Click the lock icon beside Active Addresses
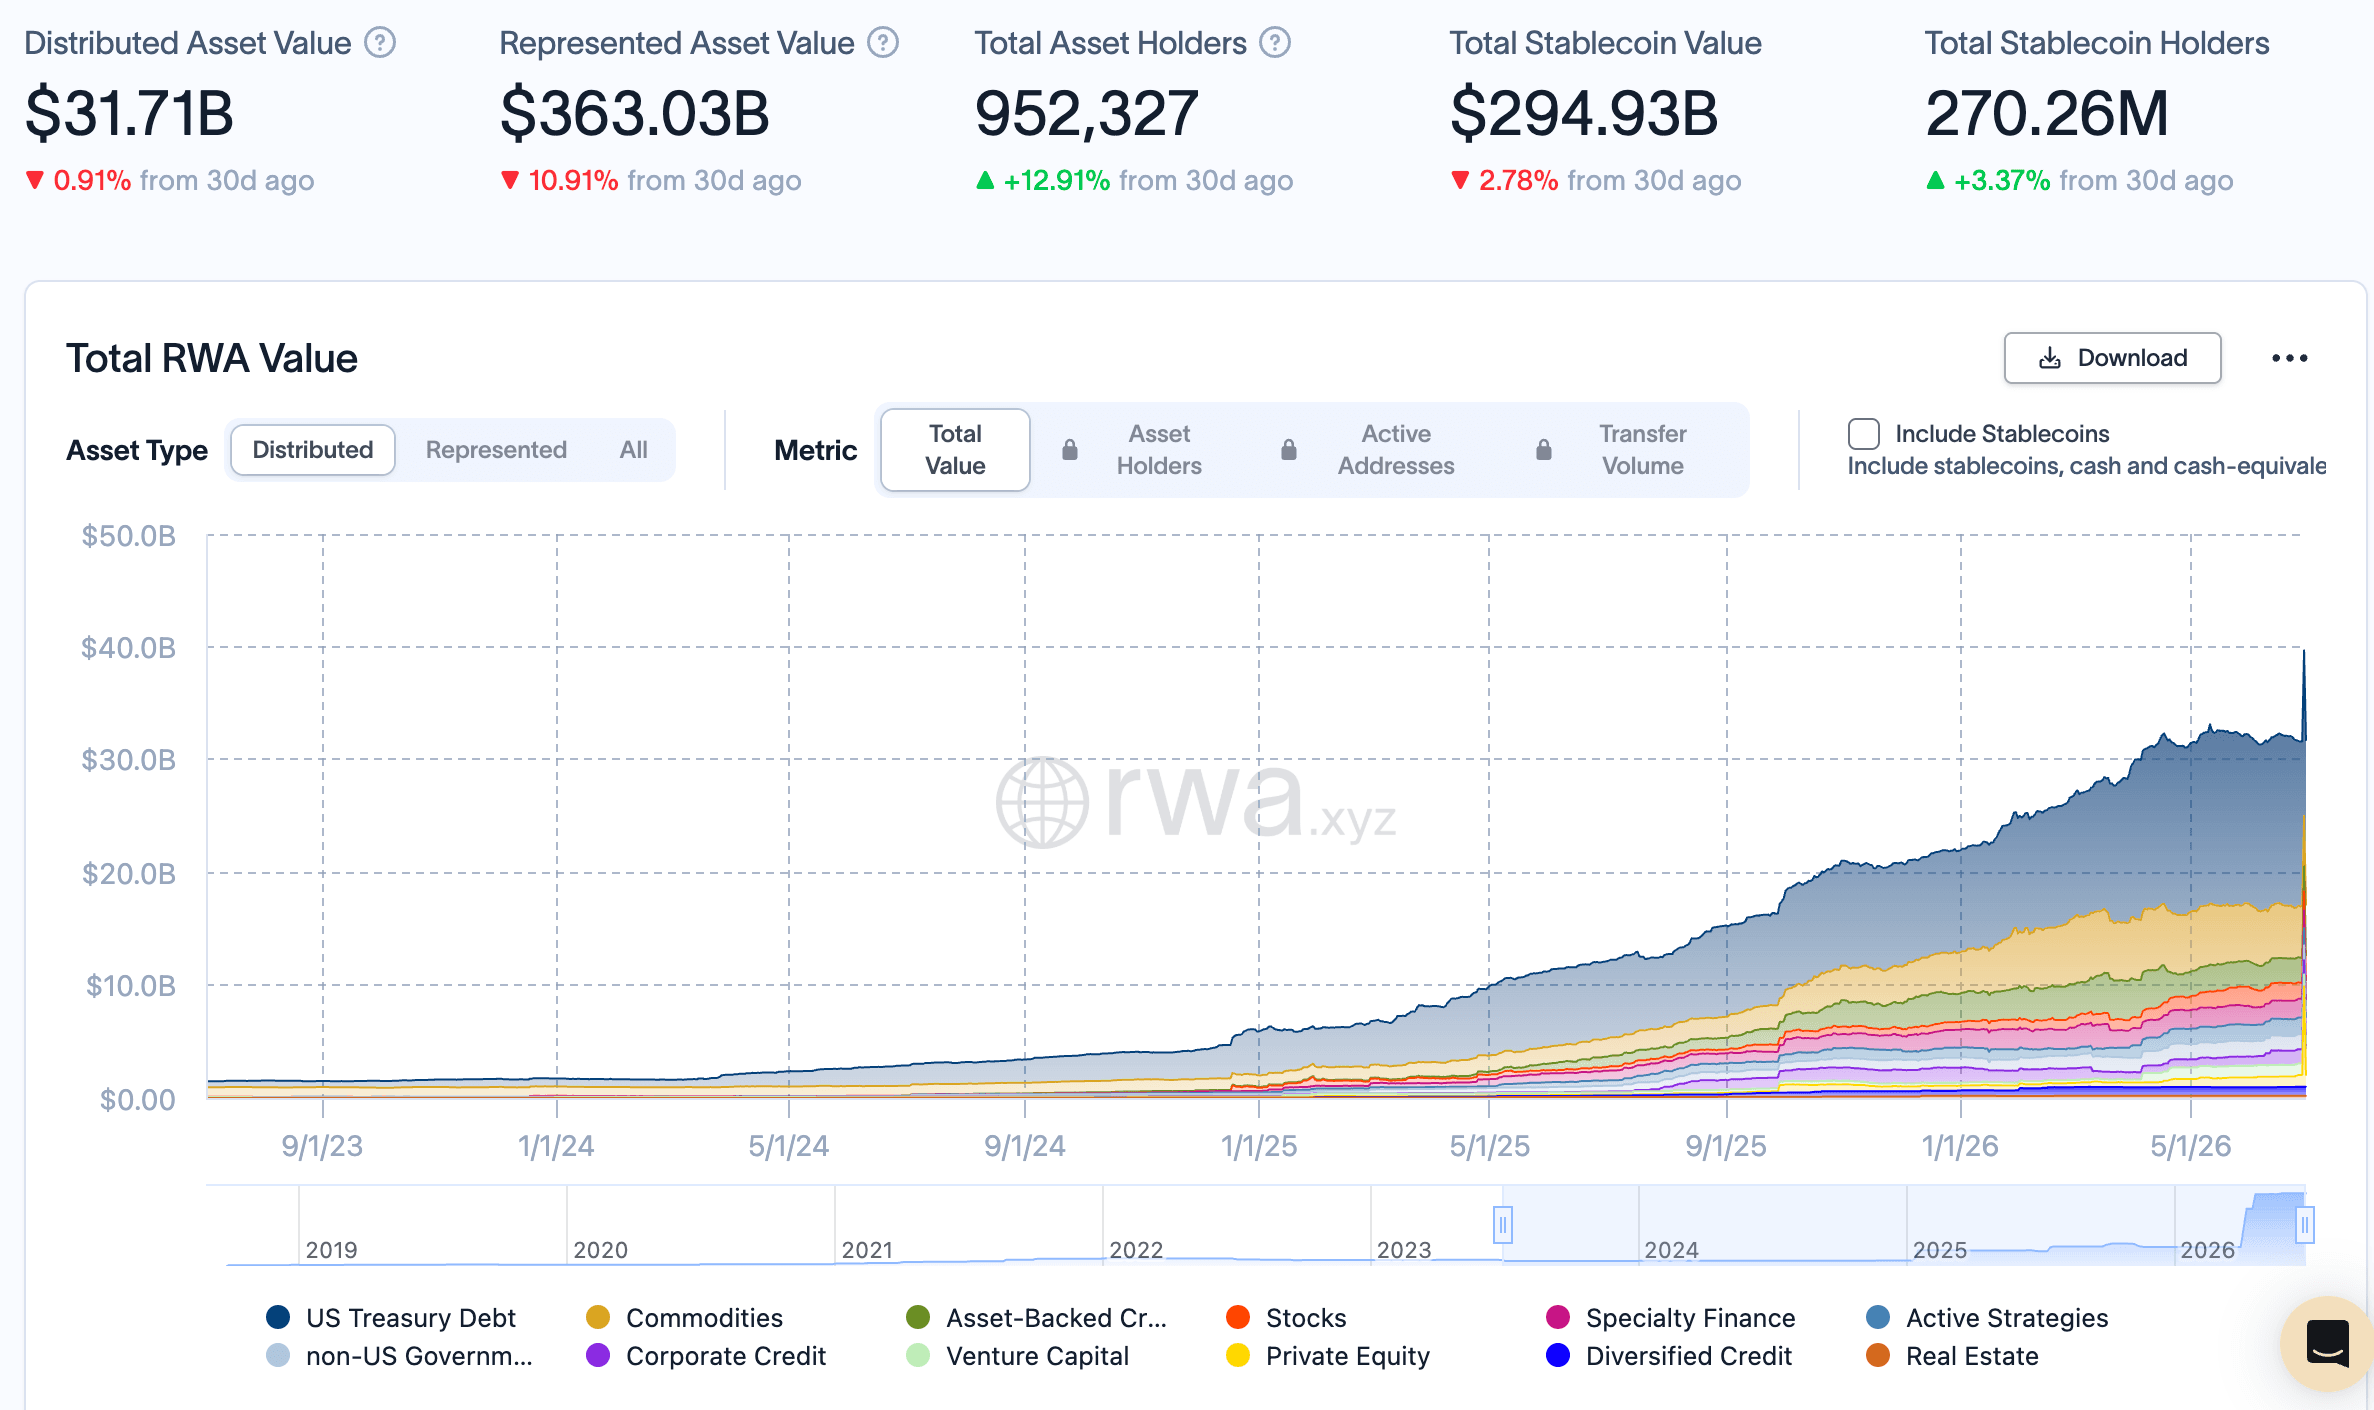 [1289, 450]
